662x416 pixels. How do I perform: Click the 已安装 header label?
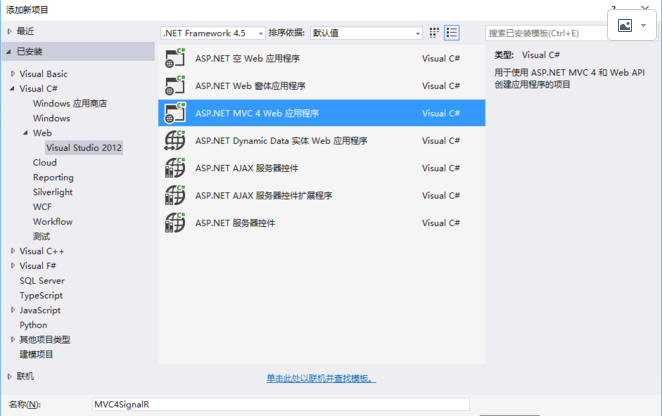pos(29,52)
